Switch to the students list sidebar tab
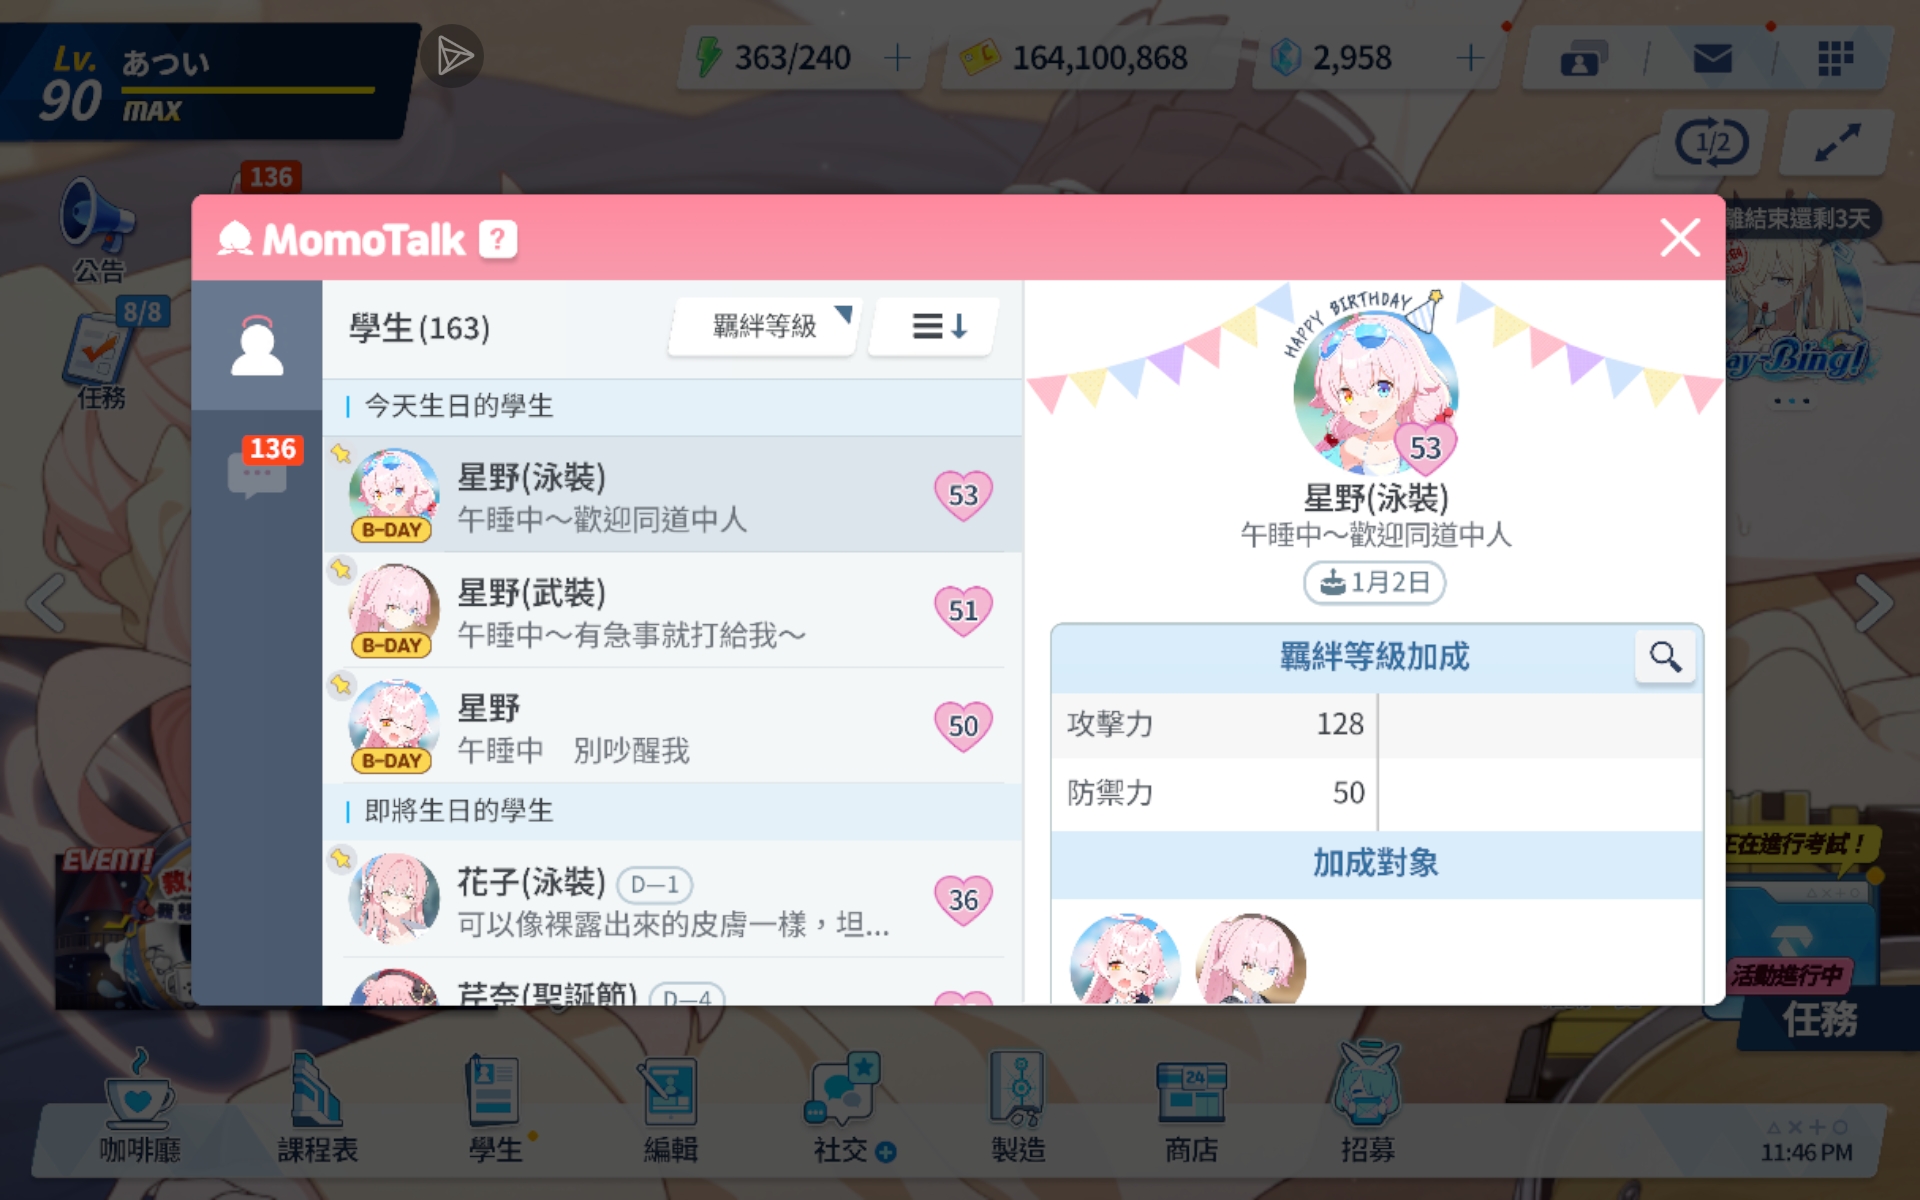The width and height of the screenshot is (1920, 1200). pos(257,345)
